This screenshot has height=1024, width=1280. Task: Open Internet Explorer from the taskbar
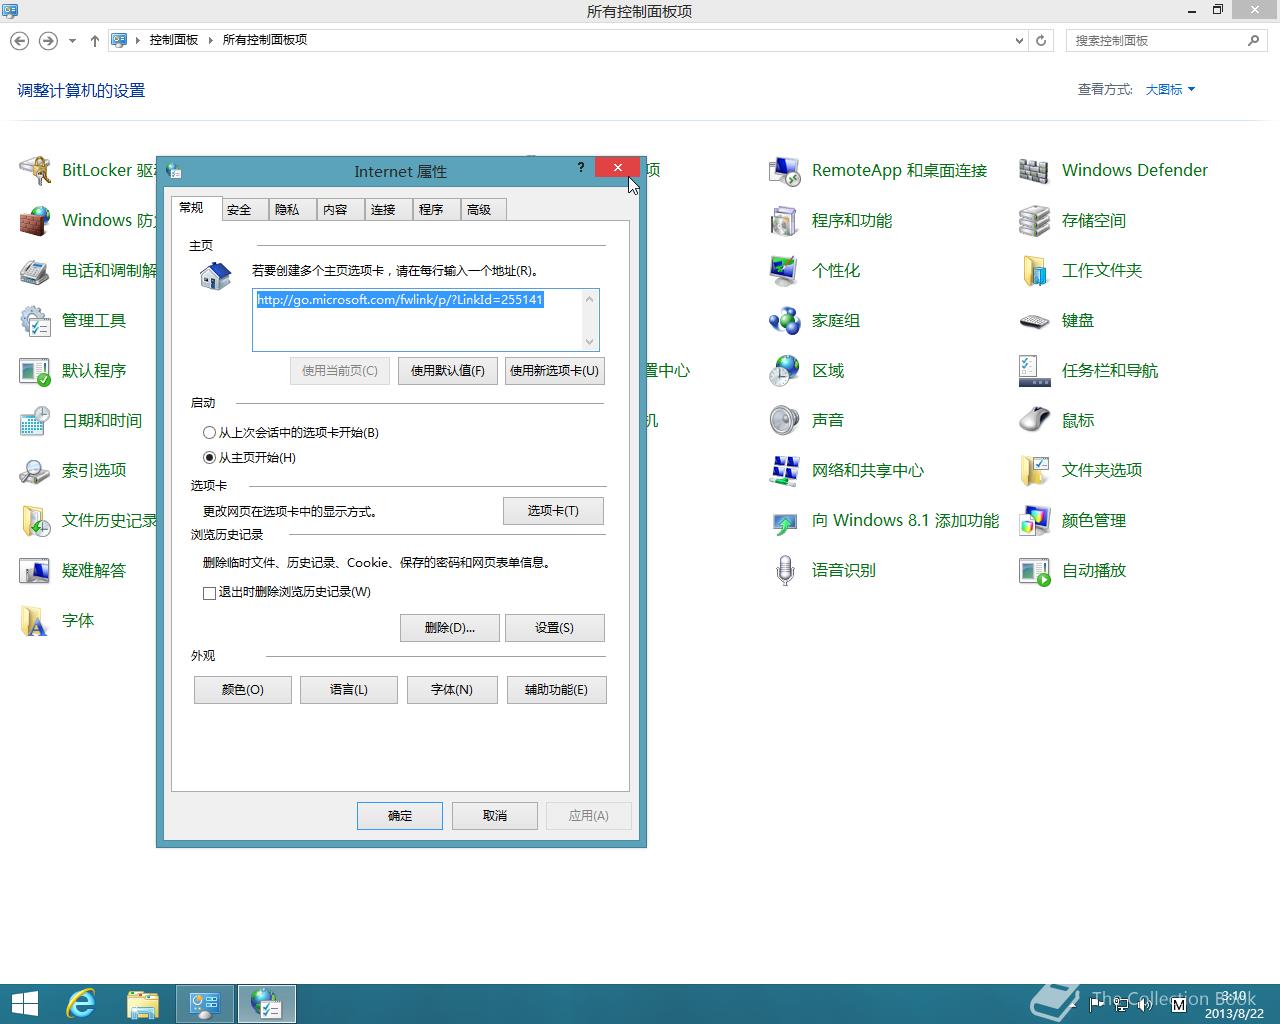(81, 1004)
